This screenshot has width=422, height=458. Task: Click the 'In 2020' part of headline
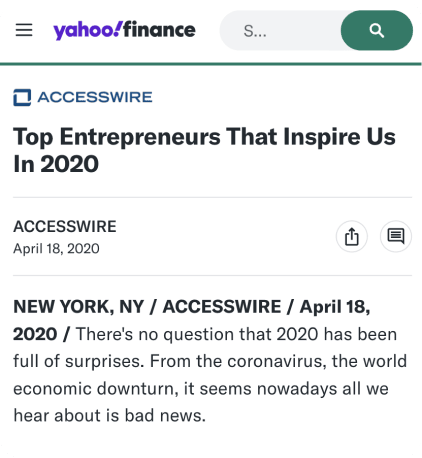pos(56,164)
